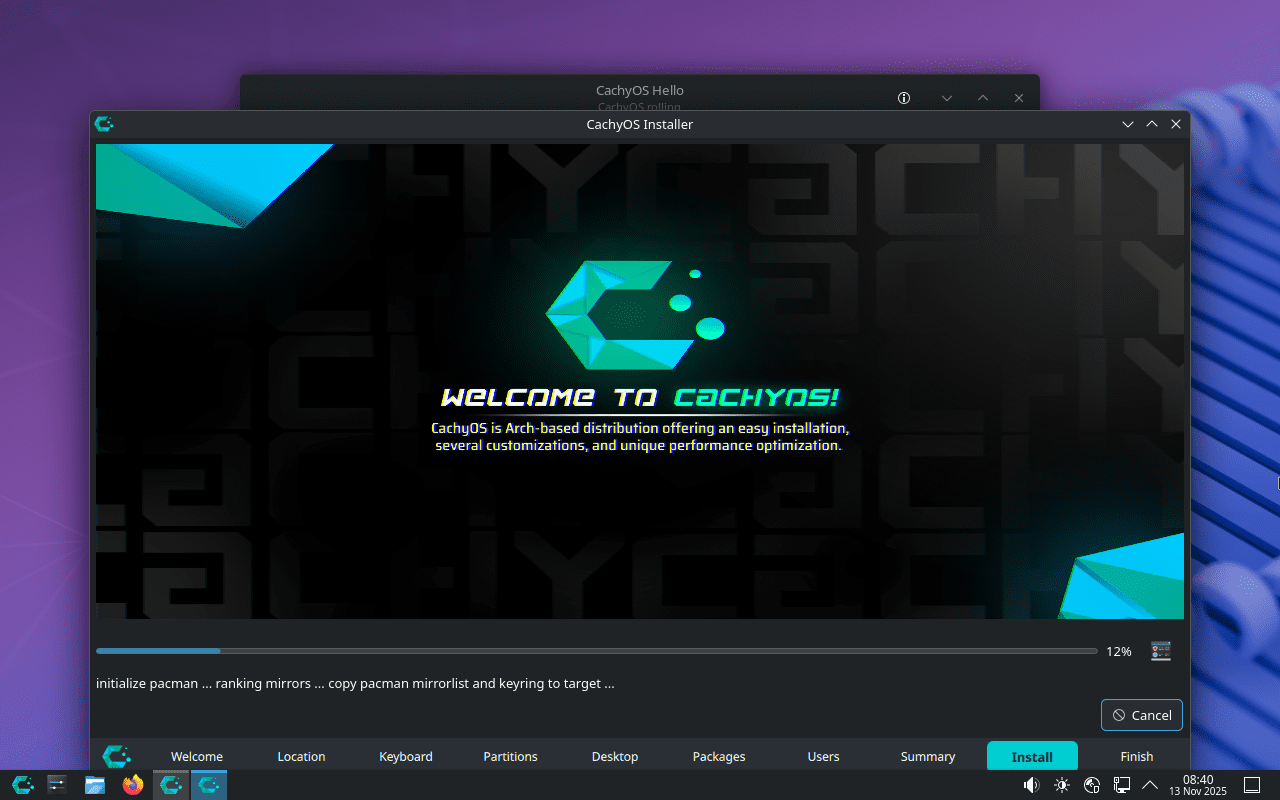Click the volume speaker tray icon

pyautogui.click(x=1030, y=784)
